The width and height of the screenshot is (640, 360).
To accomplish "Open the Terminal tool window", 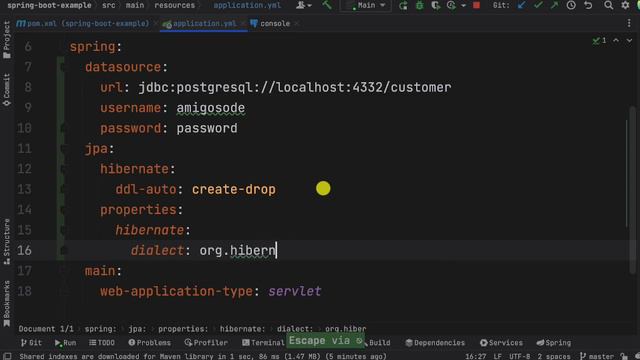I will (263, 343).
